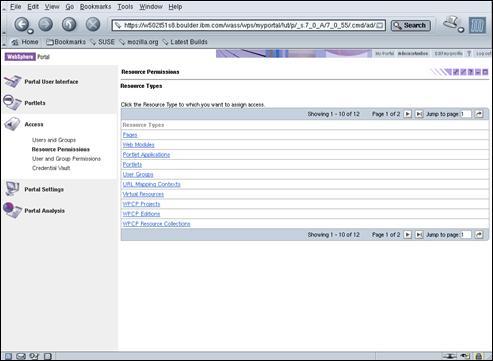
Task: Click the bottom Jump to page input field
Action: coord(466,235)
